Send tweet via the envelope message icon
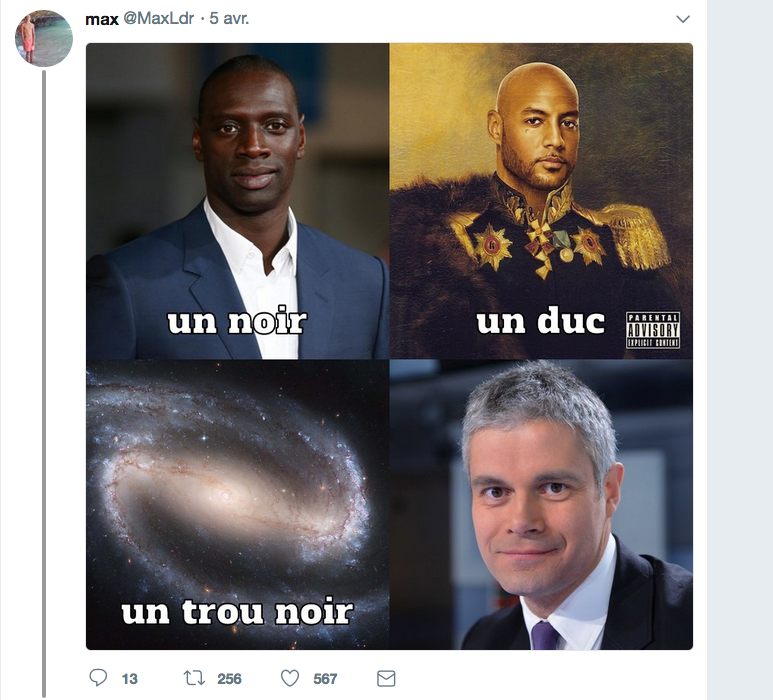Screen dimensions: 773x700 click(386, 679)
